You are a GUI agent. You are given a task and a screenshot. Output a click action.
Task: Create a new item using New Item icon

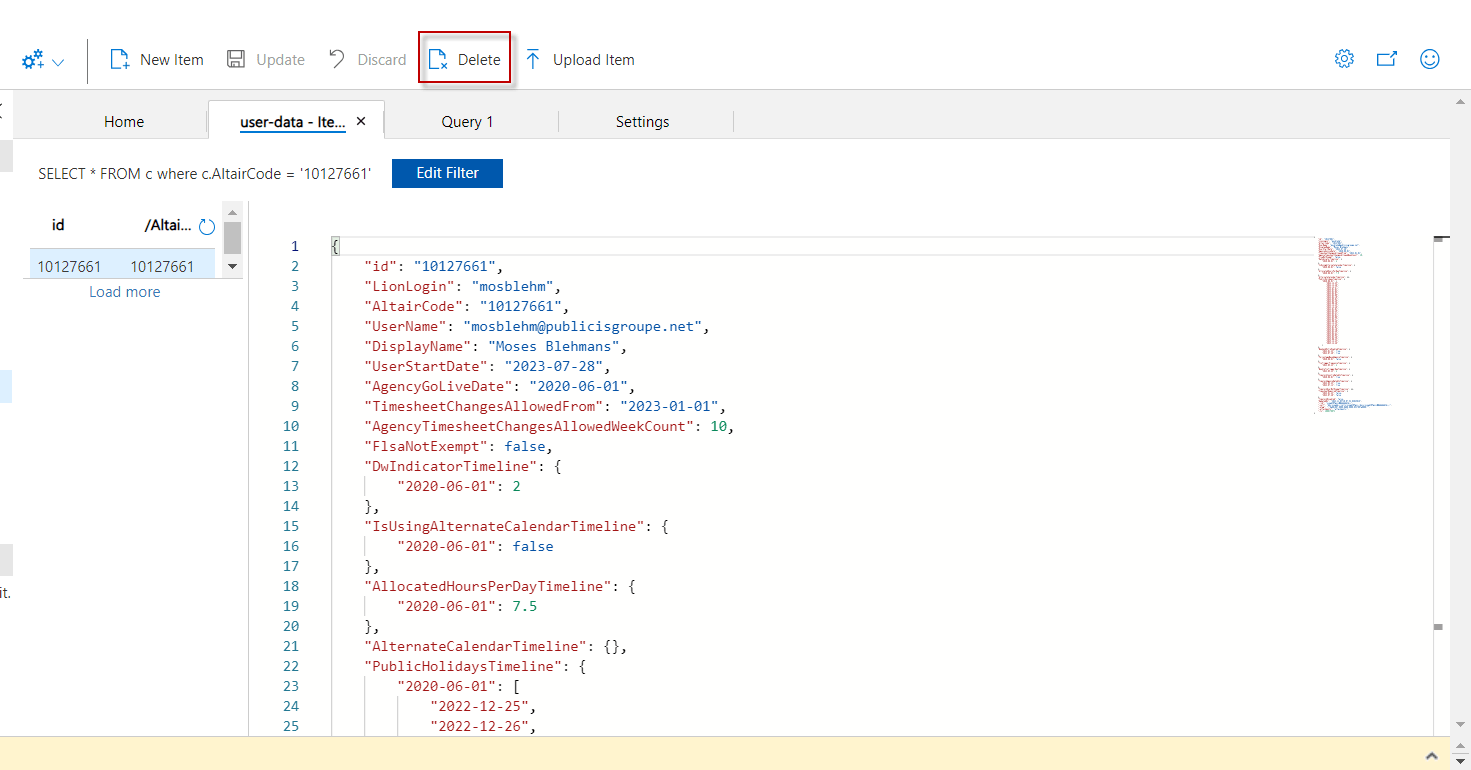click(156, 59)
